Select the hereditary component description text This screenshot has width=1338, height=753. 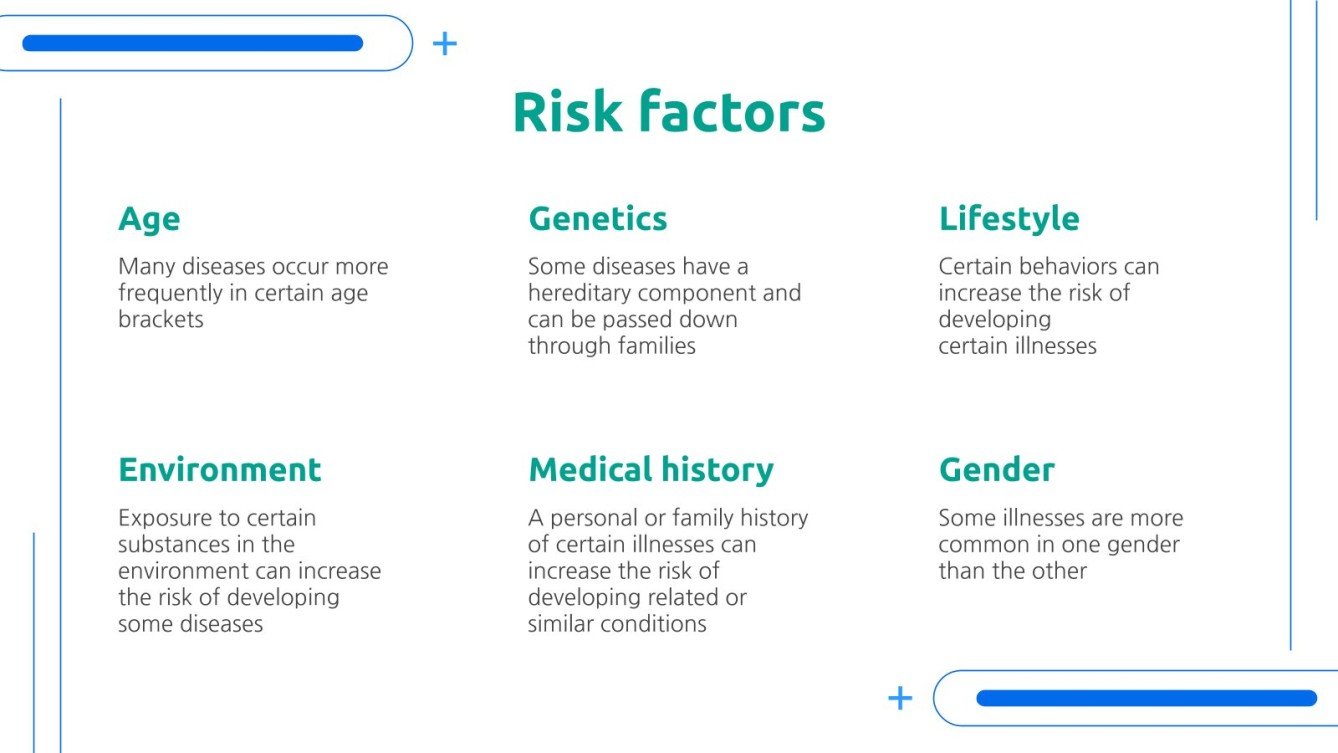[664, 306]
